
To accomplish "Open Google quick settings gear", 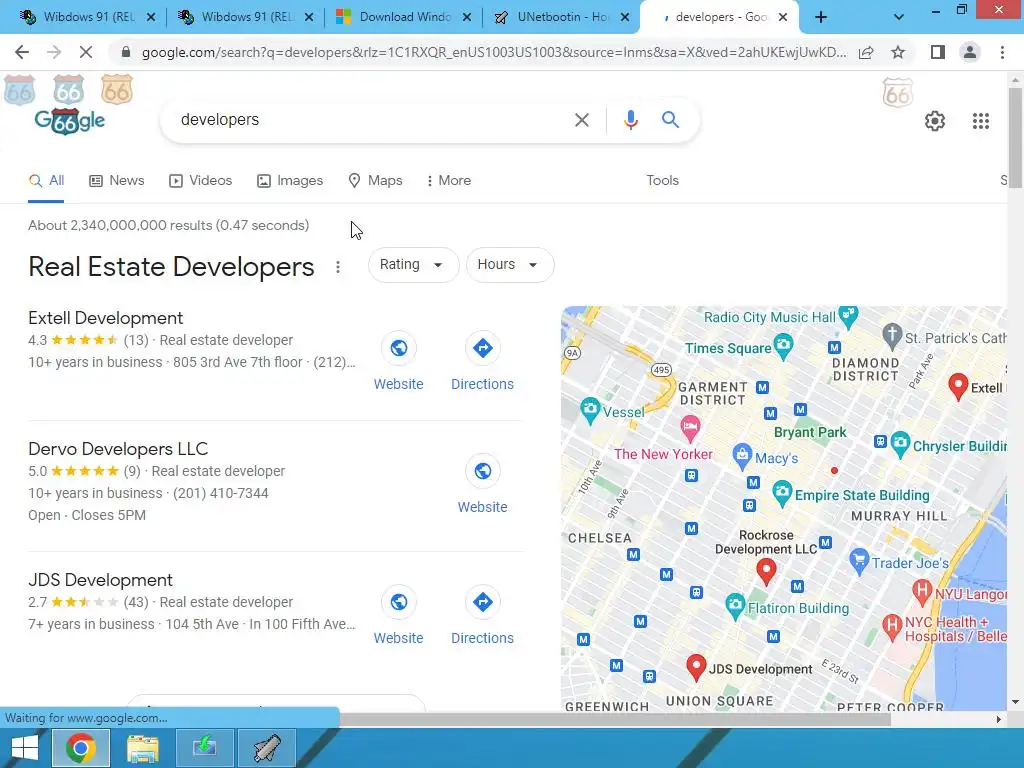I will coord(935,121).
